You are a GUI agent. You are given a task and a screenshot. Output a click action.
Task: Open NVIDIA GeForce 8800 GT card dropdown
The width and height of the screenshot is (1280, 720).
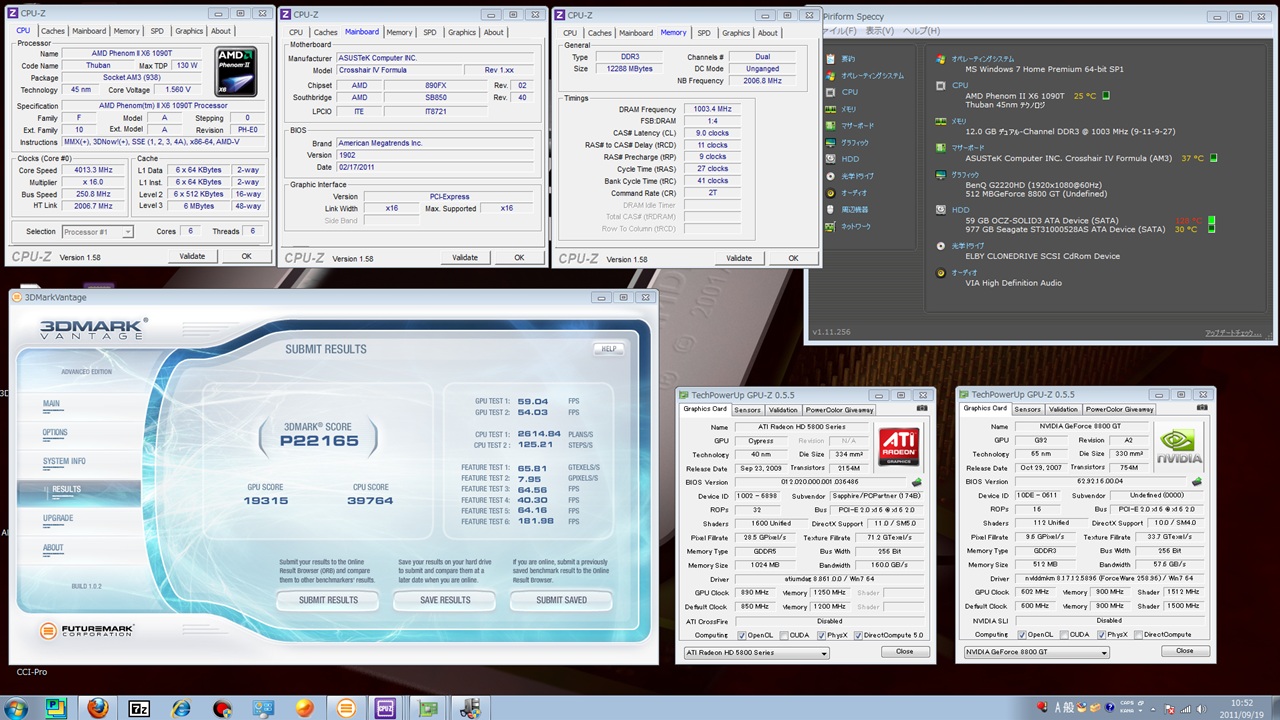[1036, 653]
